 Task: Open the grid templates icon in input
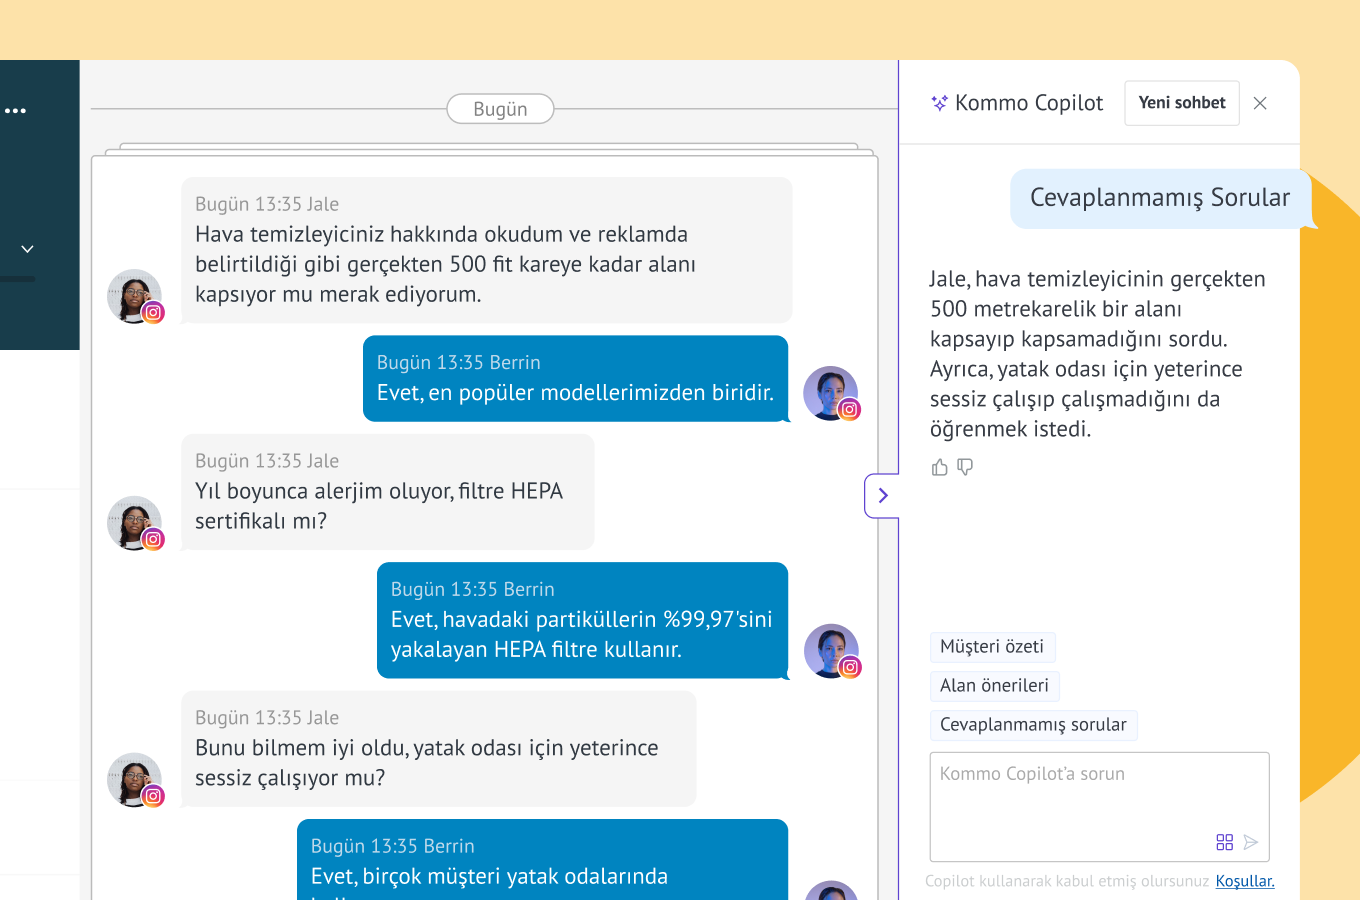point(1224,842)
